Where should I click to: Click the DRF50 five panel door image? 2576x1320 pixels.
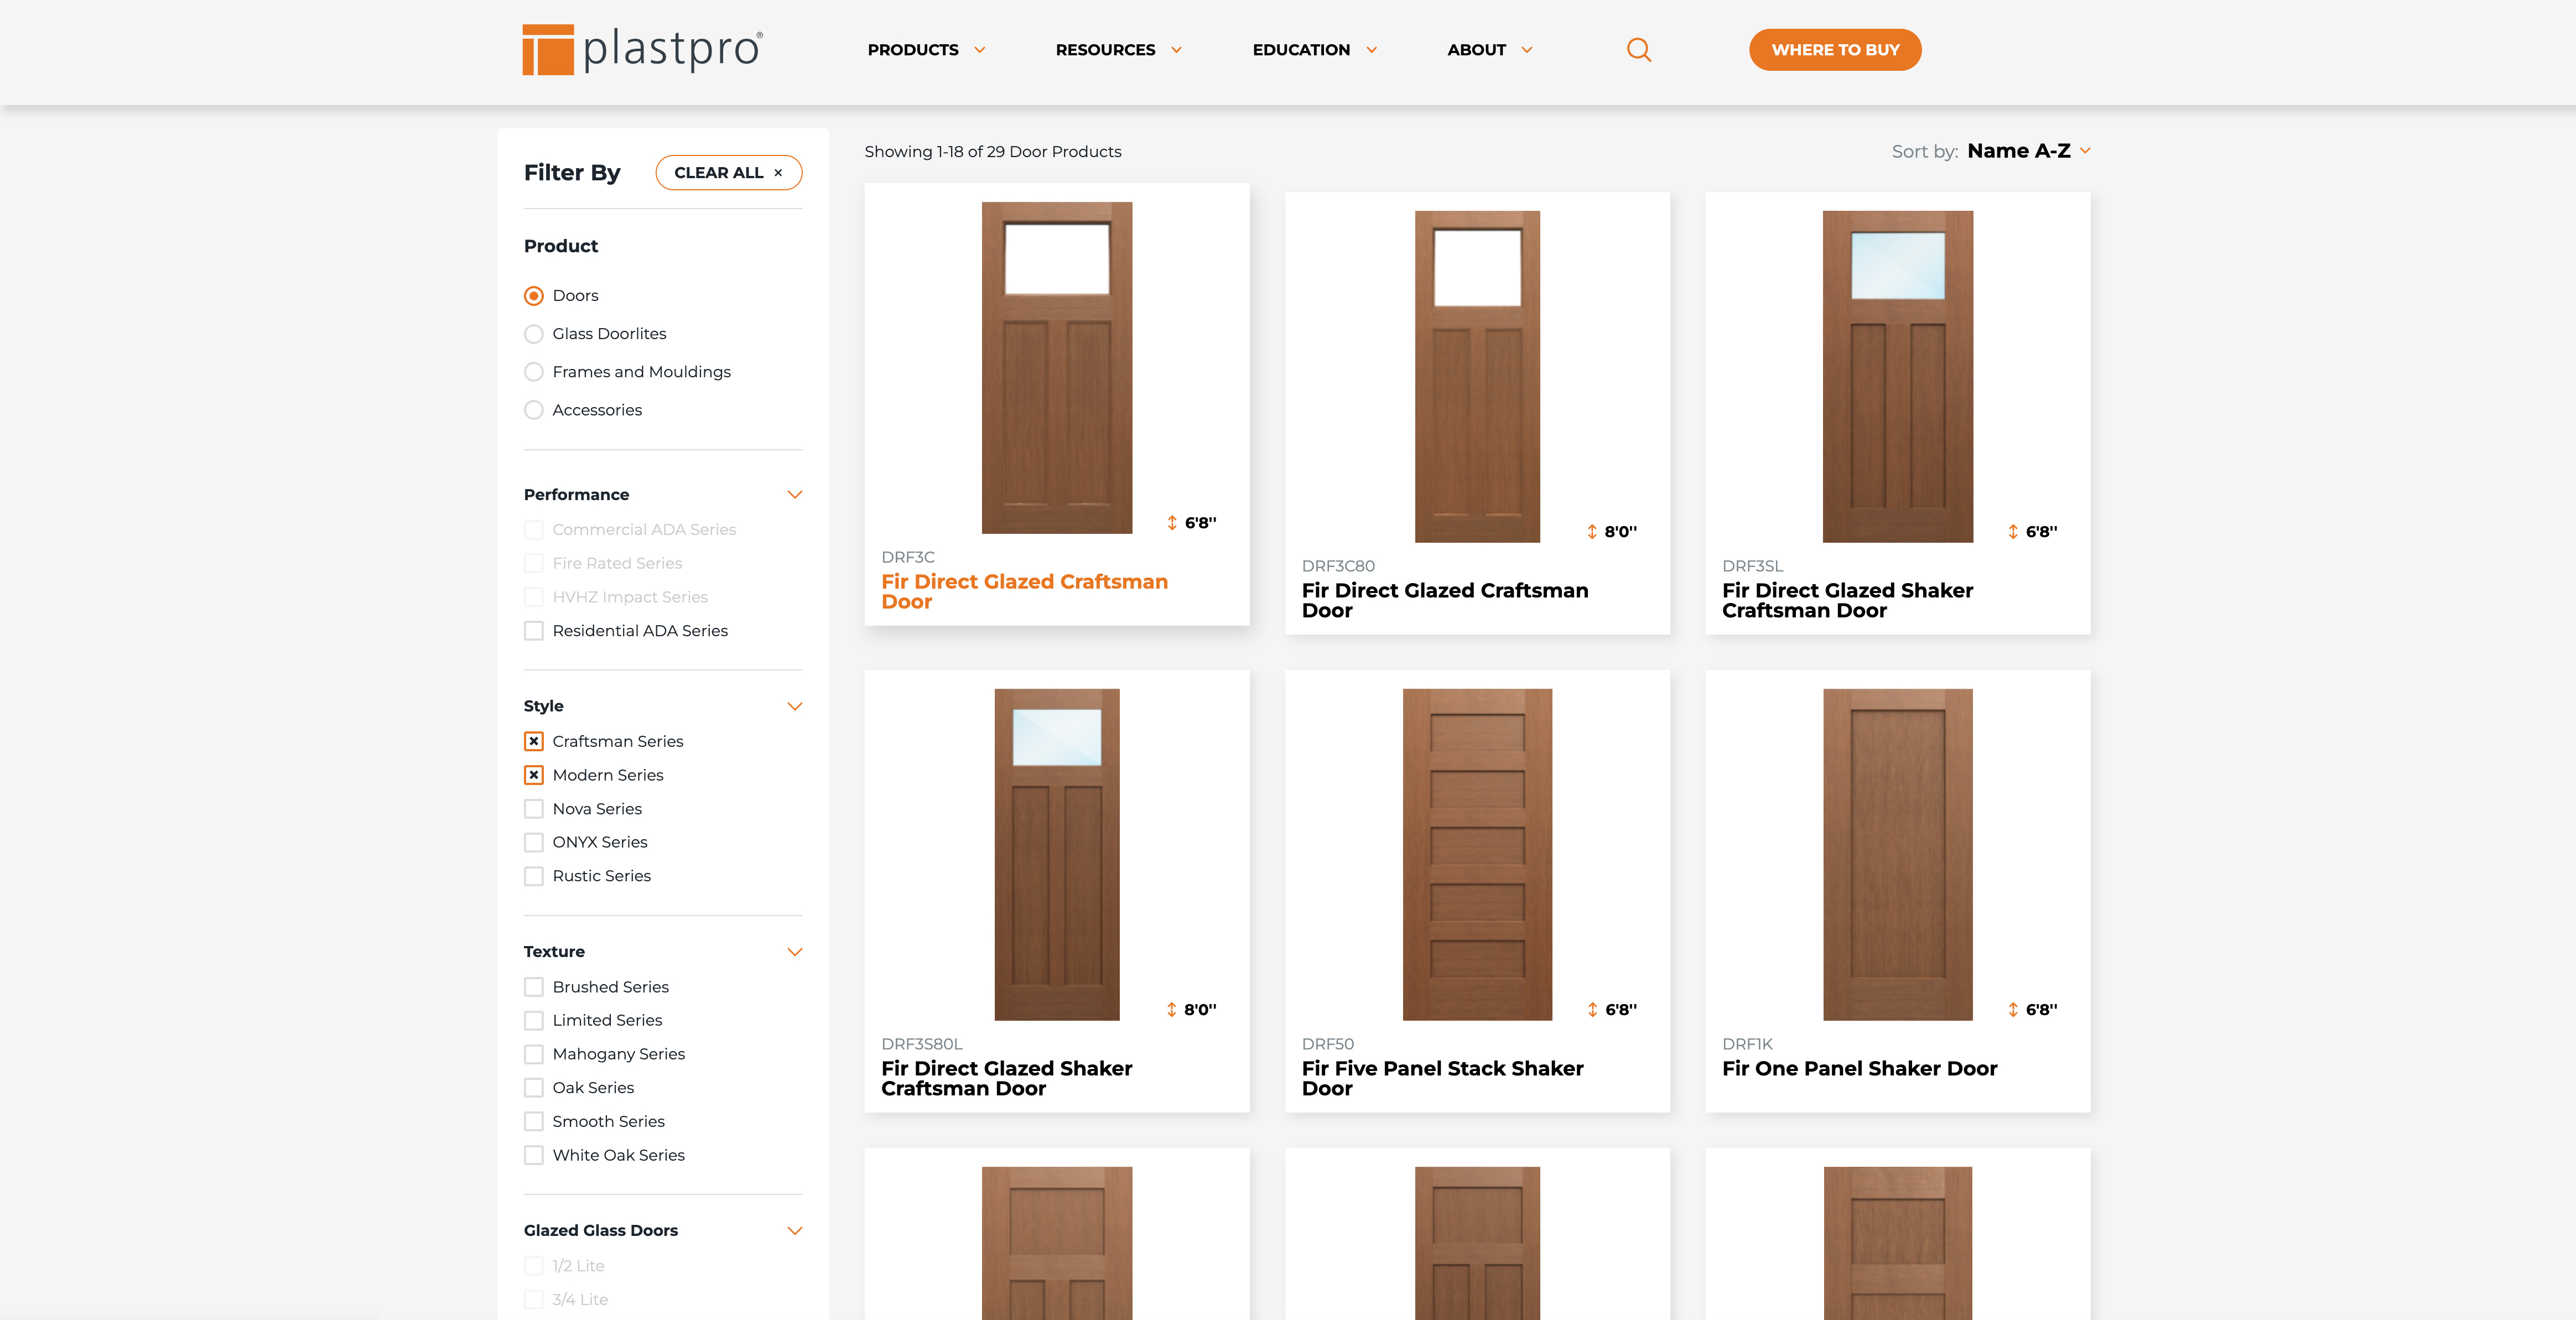(x=1477, y=855)
